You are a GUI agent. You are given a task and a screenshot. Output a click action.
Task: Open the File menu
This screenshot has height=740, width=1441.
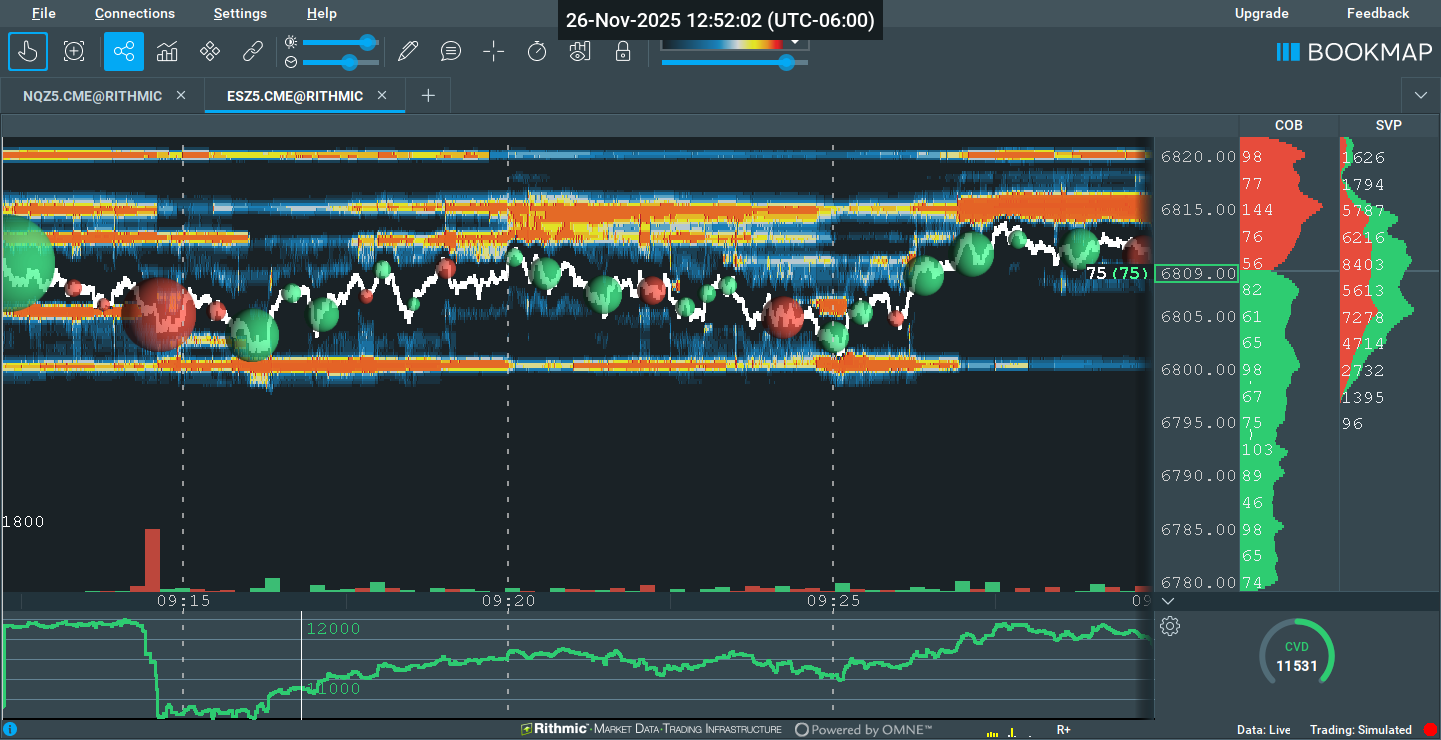44,13
